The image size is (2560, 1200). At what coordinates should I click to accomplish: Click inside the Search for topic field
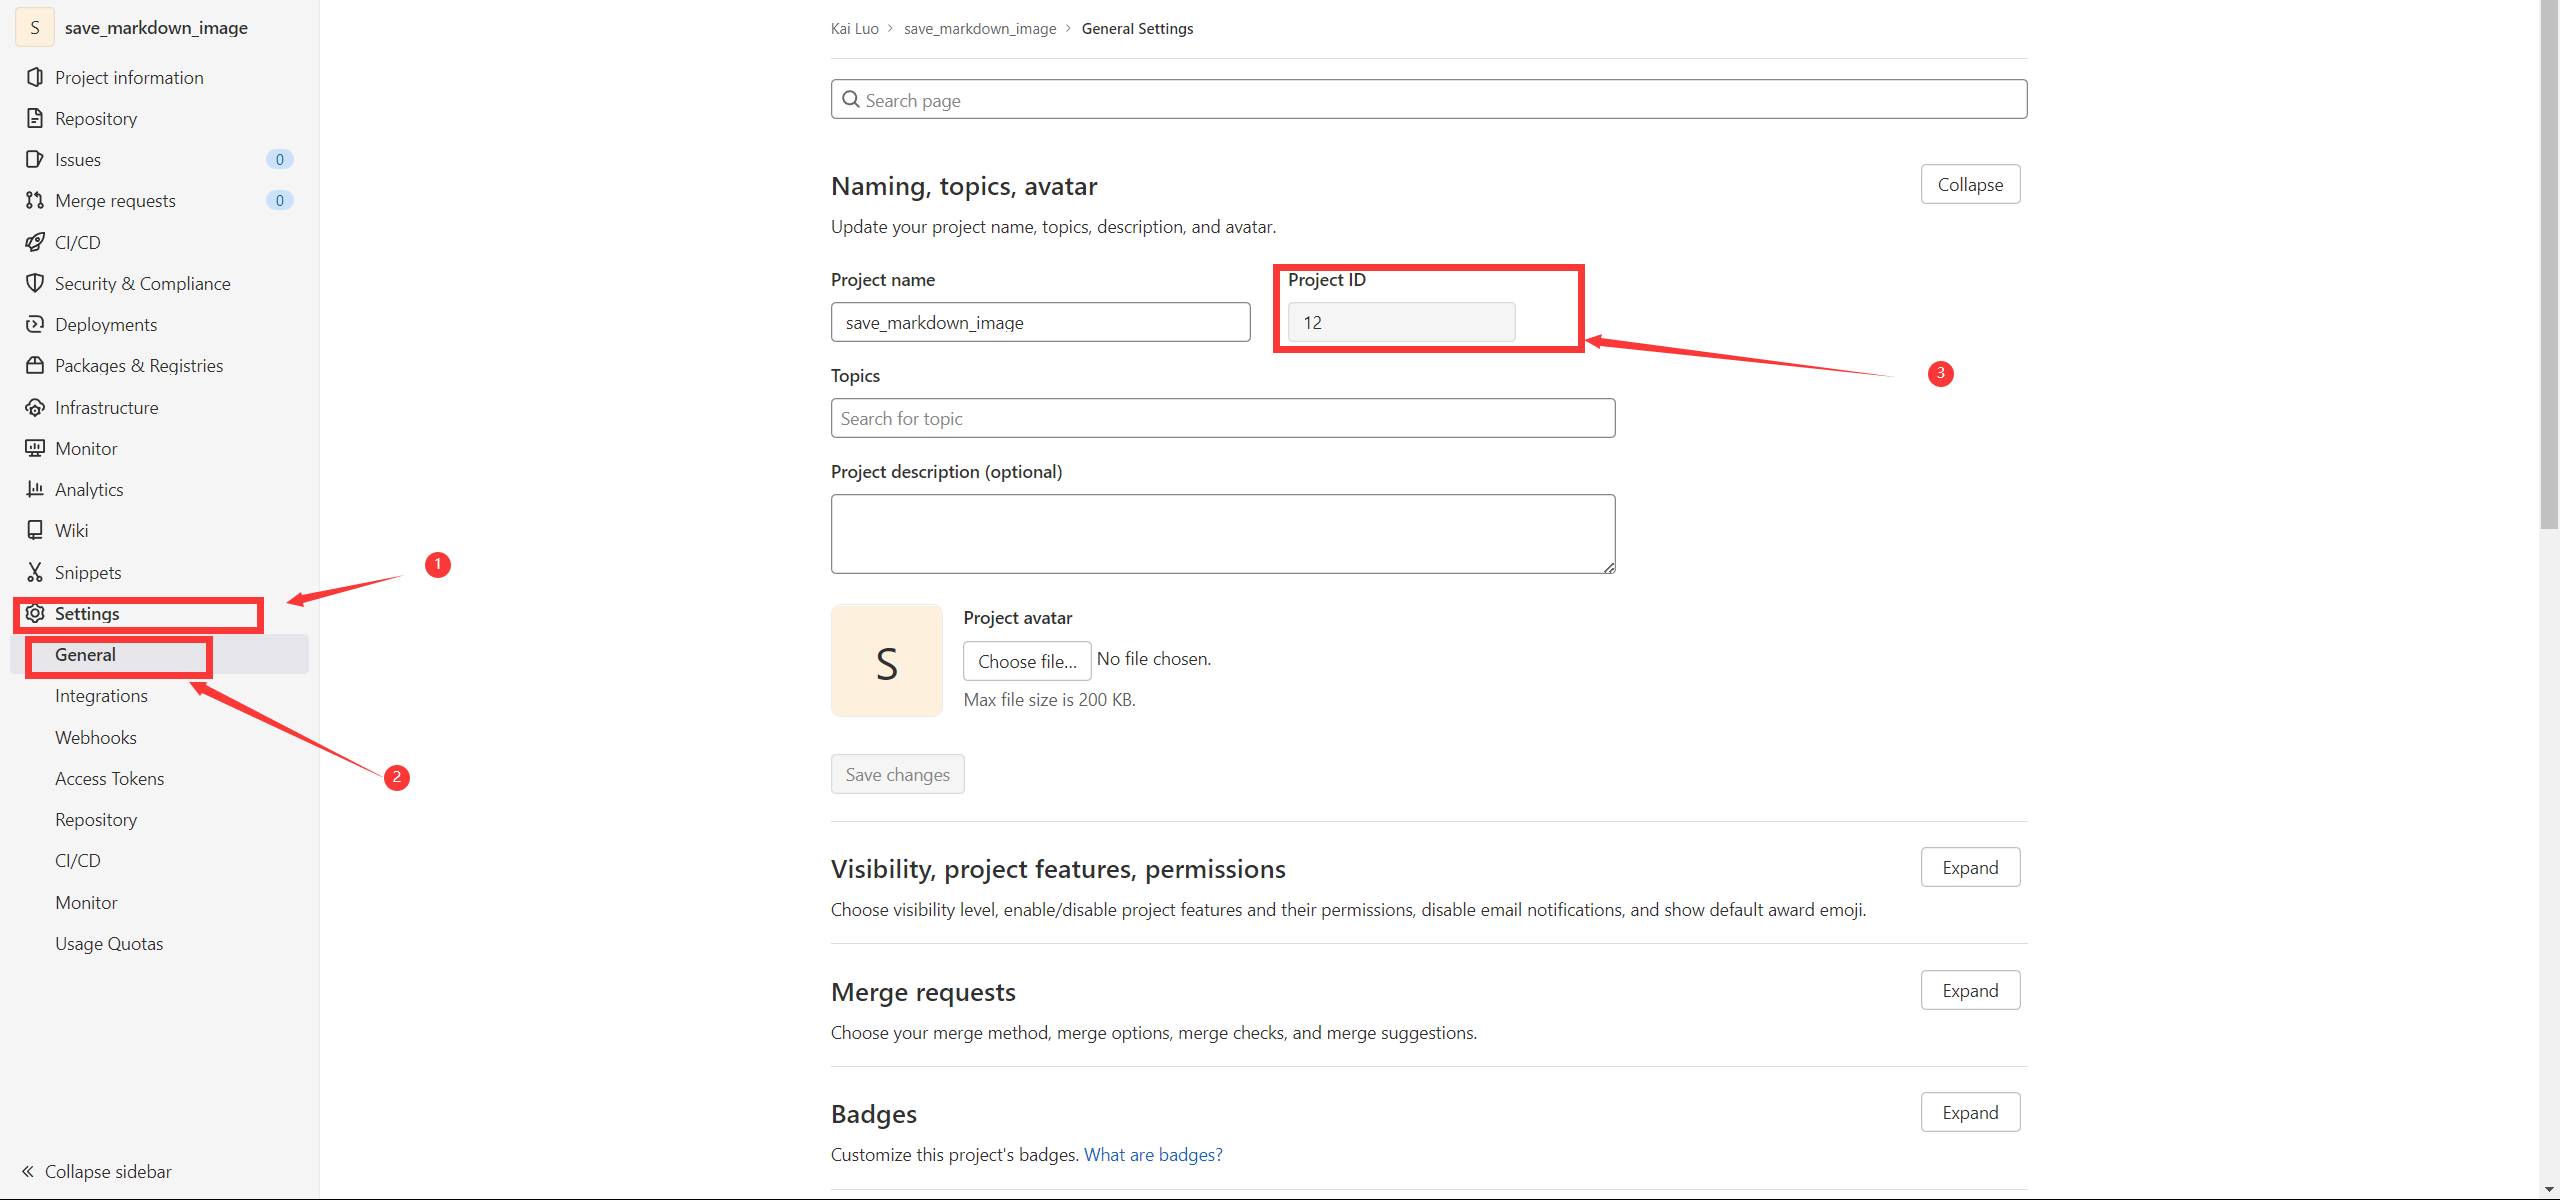tap(1222, 418)
